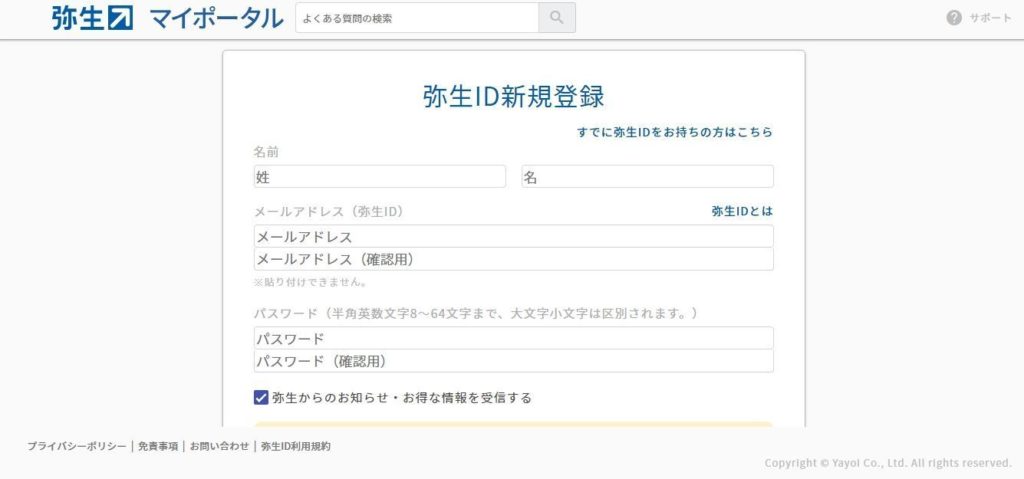Image resolution: width=1024 pixels, height=479 pixels.
Task: Click the 名前 label
Action: tap(266, 152)
